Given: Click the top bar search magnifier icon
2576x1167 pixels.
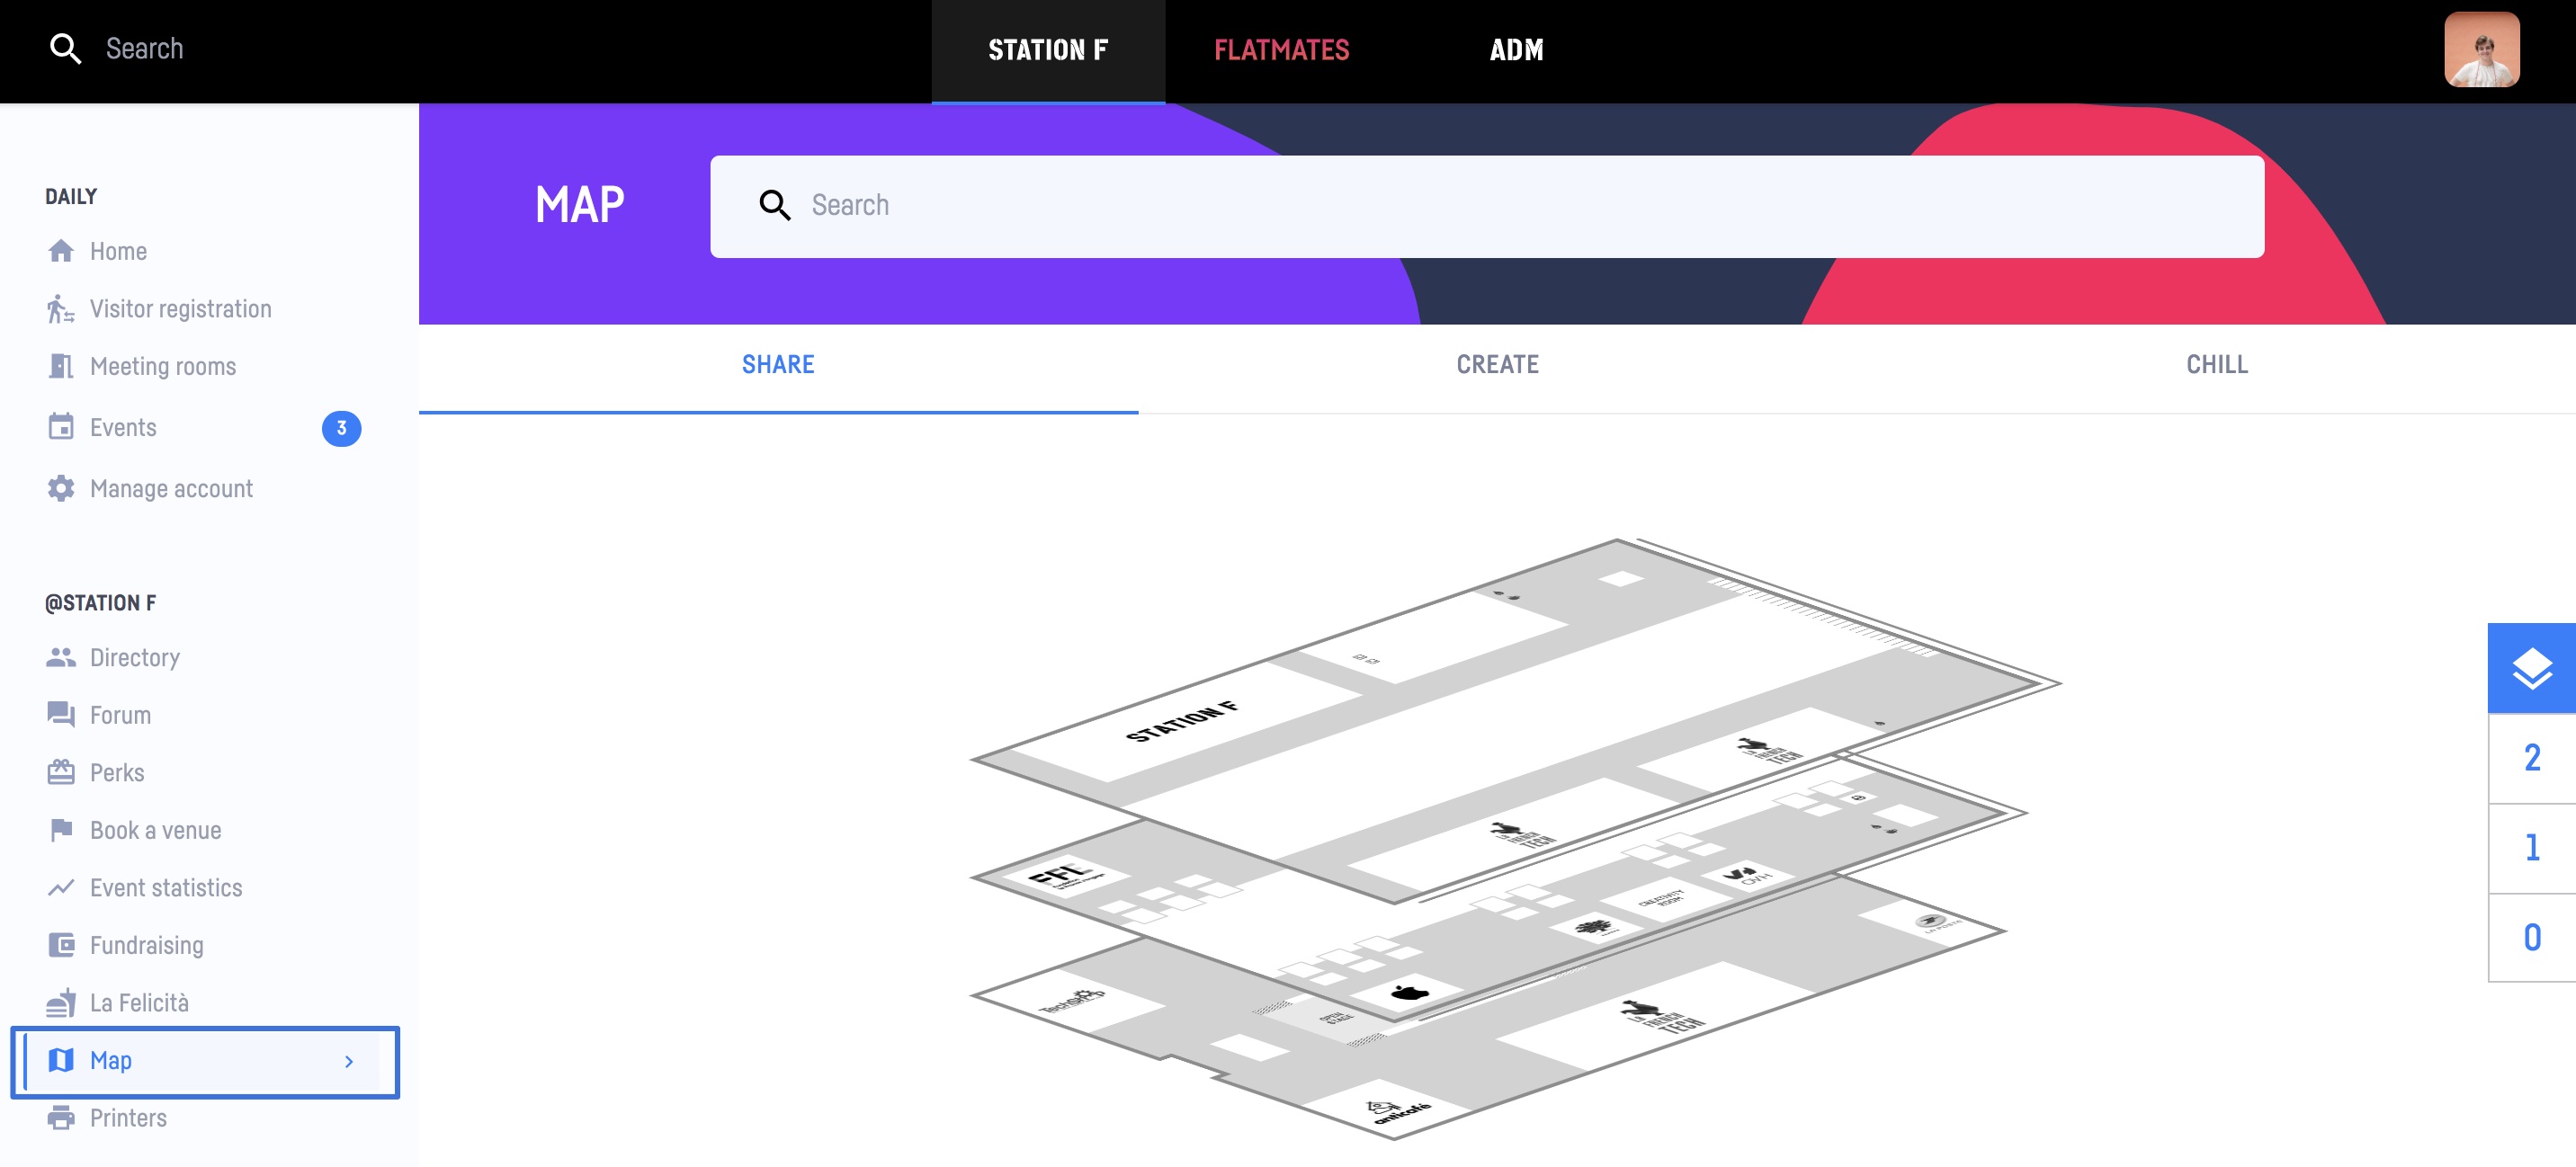Looking at the screenshot, I should (65, 48).
